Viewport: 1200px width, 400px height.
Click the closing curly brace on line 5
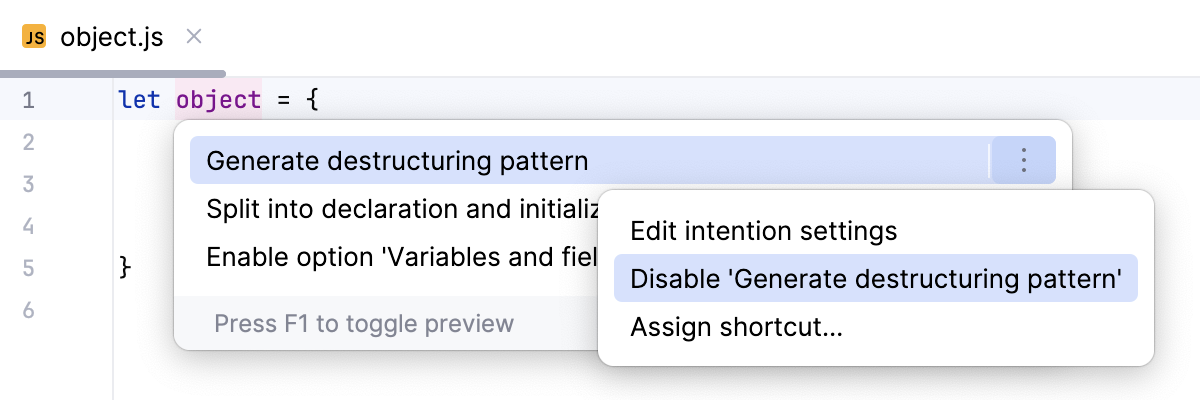tap(125, 268)
